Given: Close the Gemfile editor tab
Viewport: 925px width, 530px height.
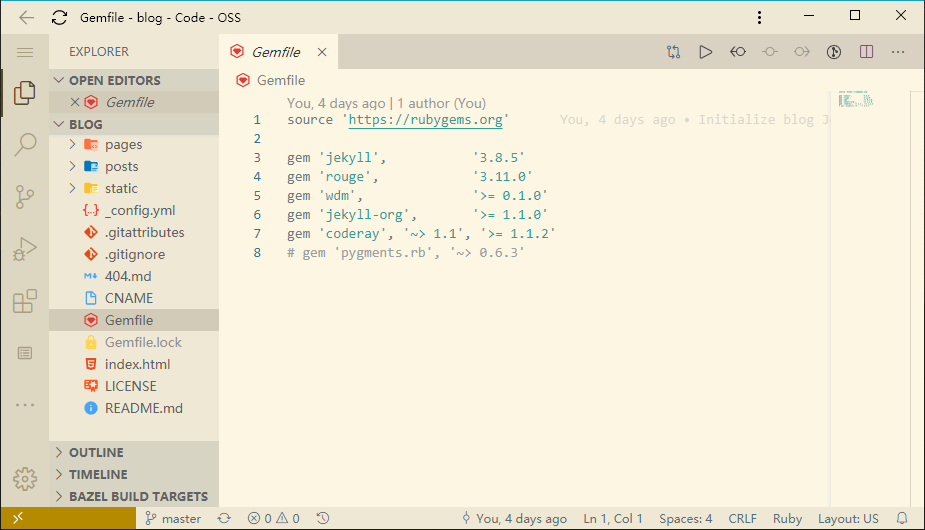Looking at the screenshot, I should click(322, 52).
